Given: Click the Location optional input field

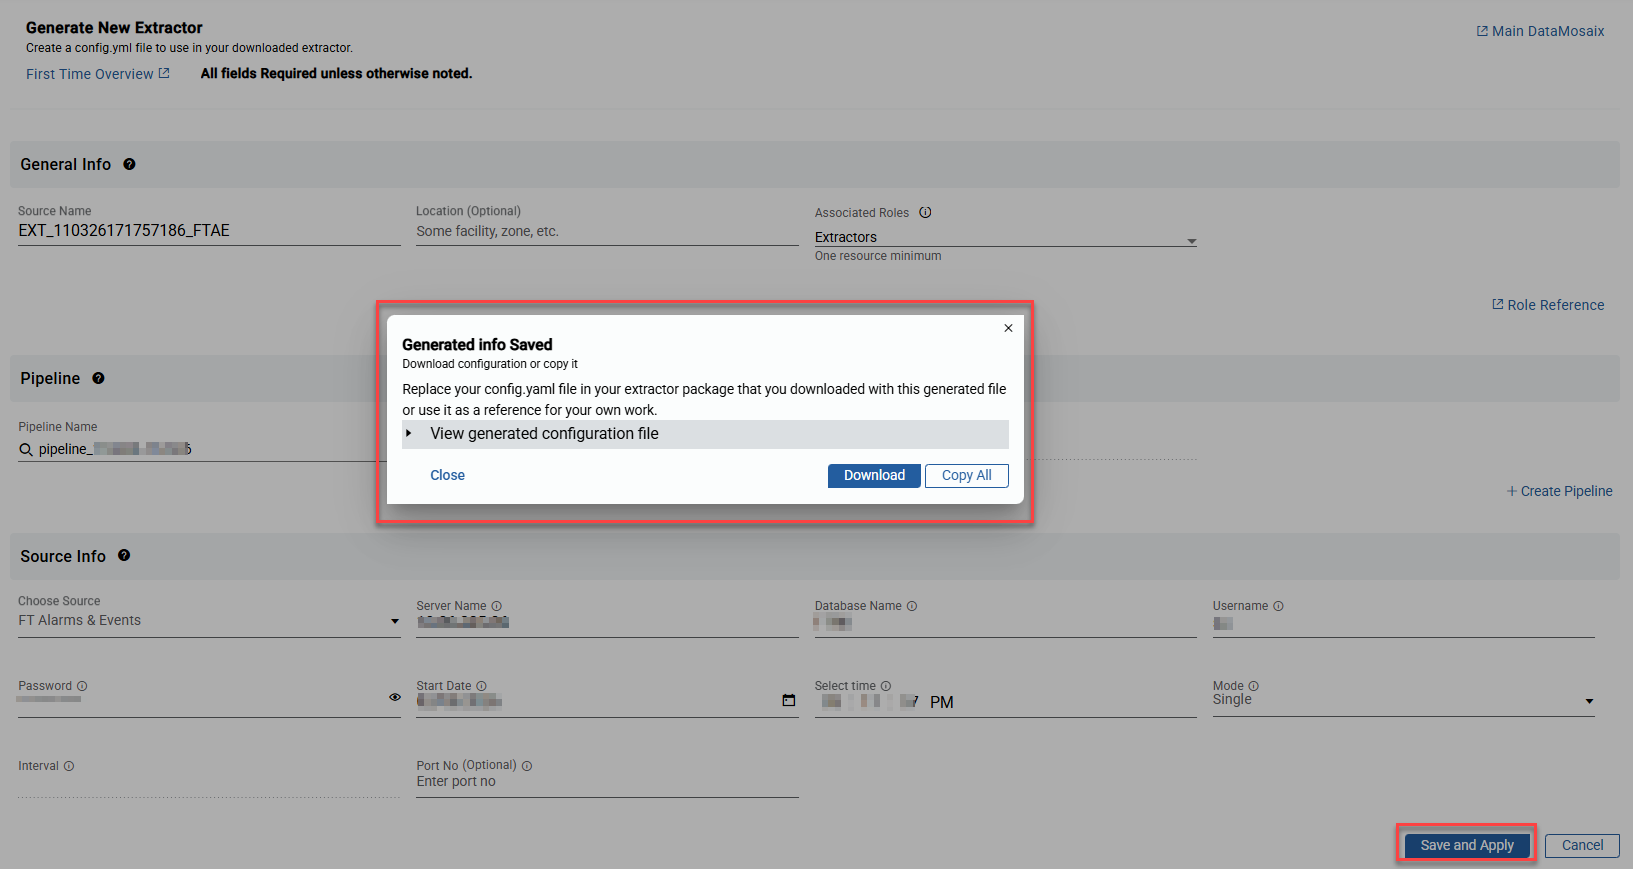Looking at the screenshot, I should click(607, 232).
